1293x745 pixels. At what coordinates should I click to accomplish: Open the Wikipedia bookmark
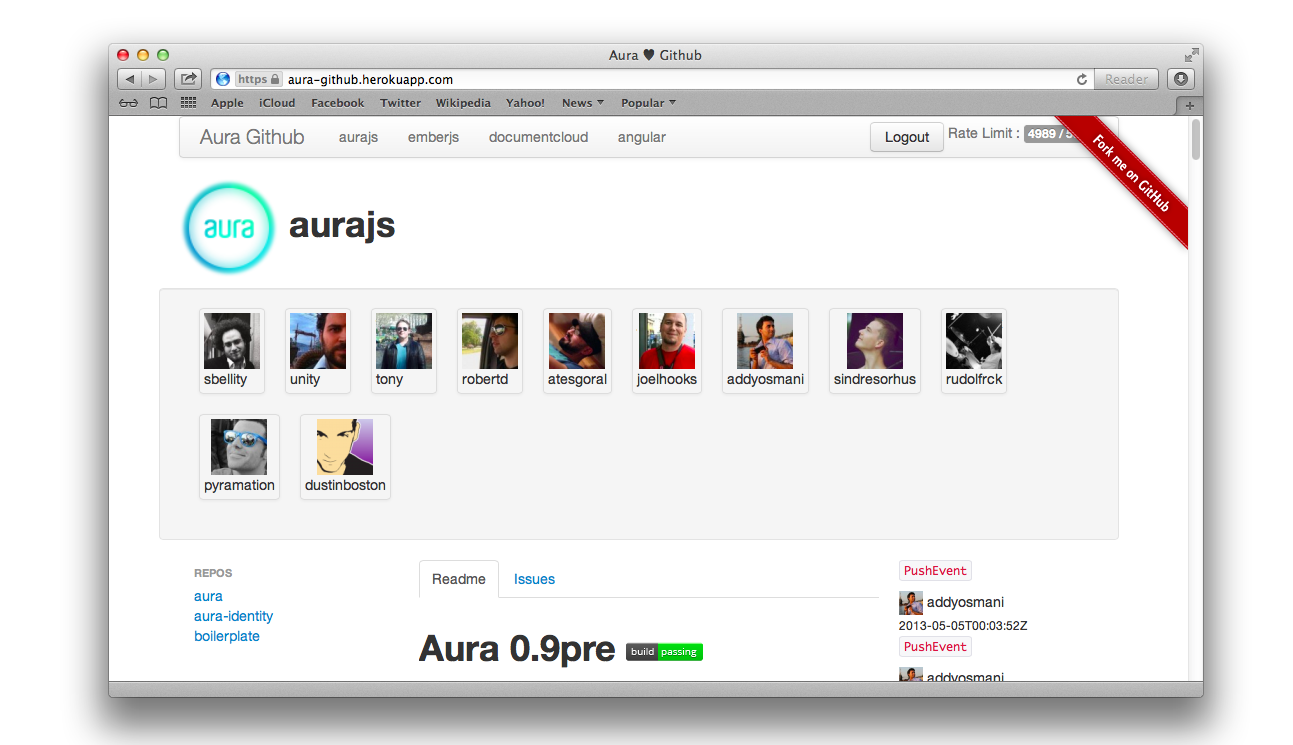[463, 103]
